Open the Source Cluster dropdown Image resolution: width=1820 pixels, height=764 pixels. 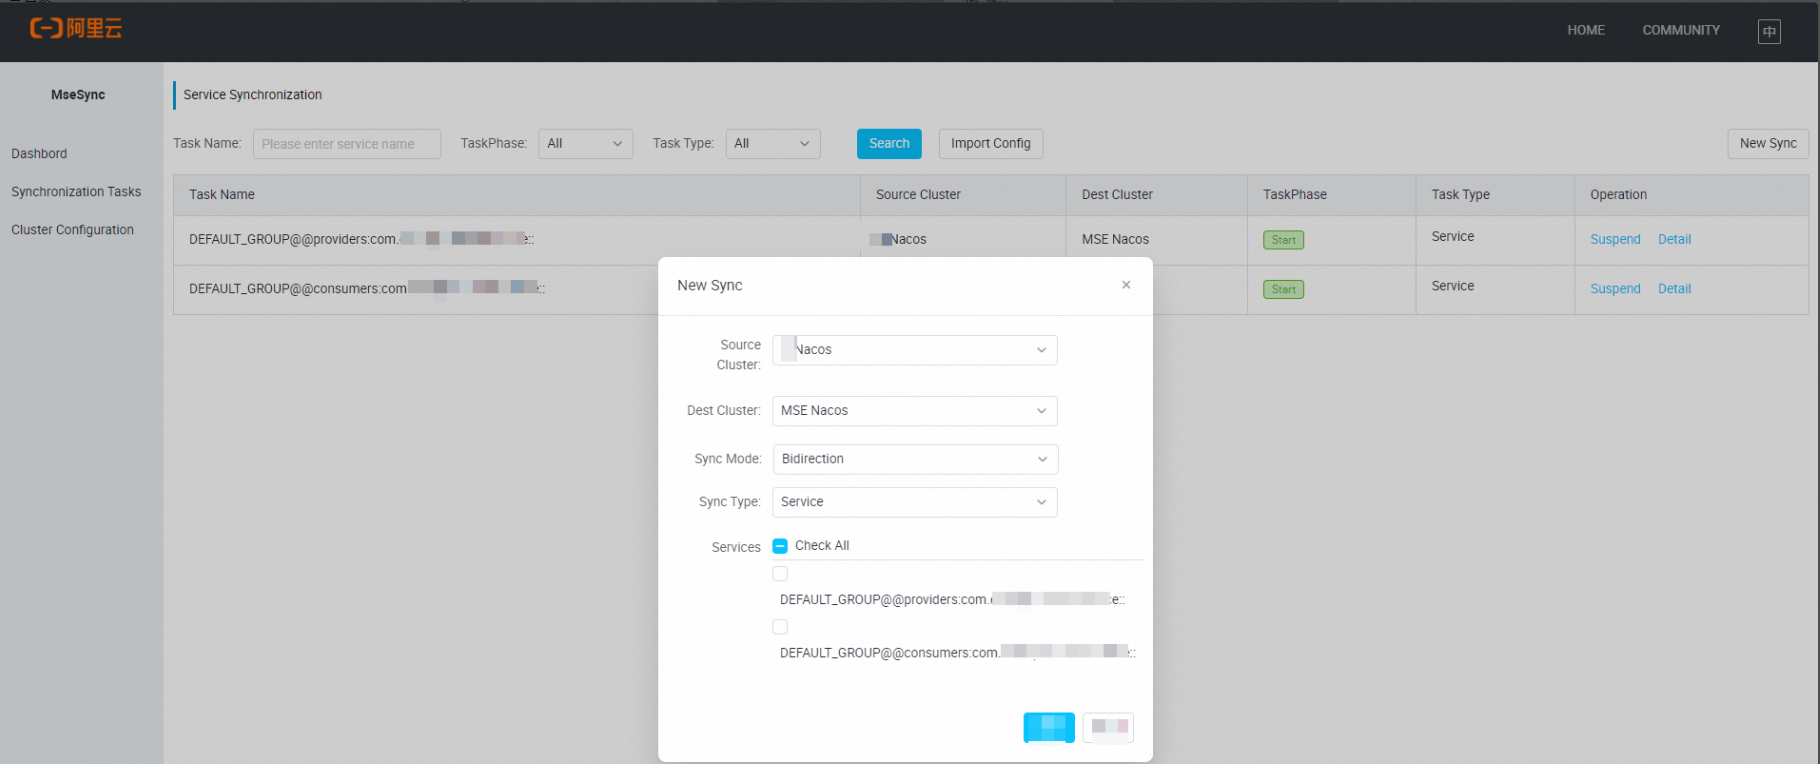tap(914, 350)
